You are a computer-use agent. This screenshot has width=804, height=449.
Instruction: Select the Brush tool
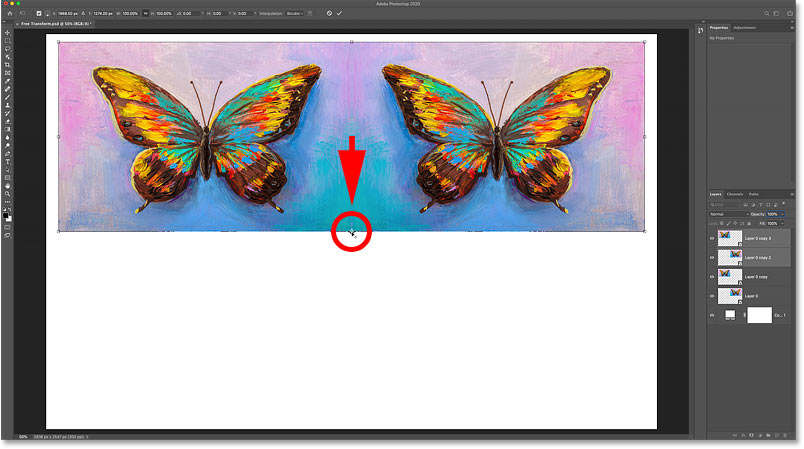click(8, 97)
